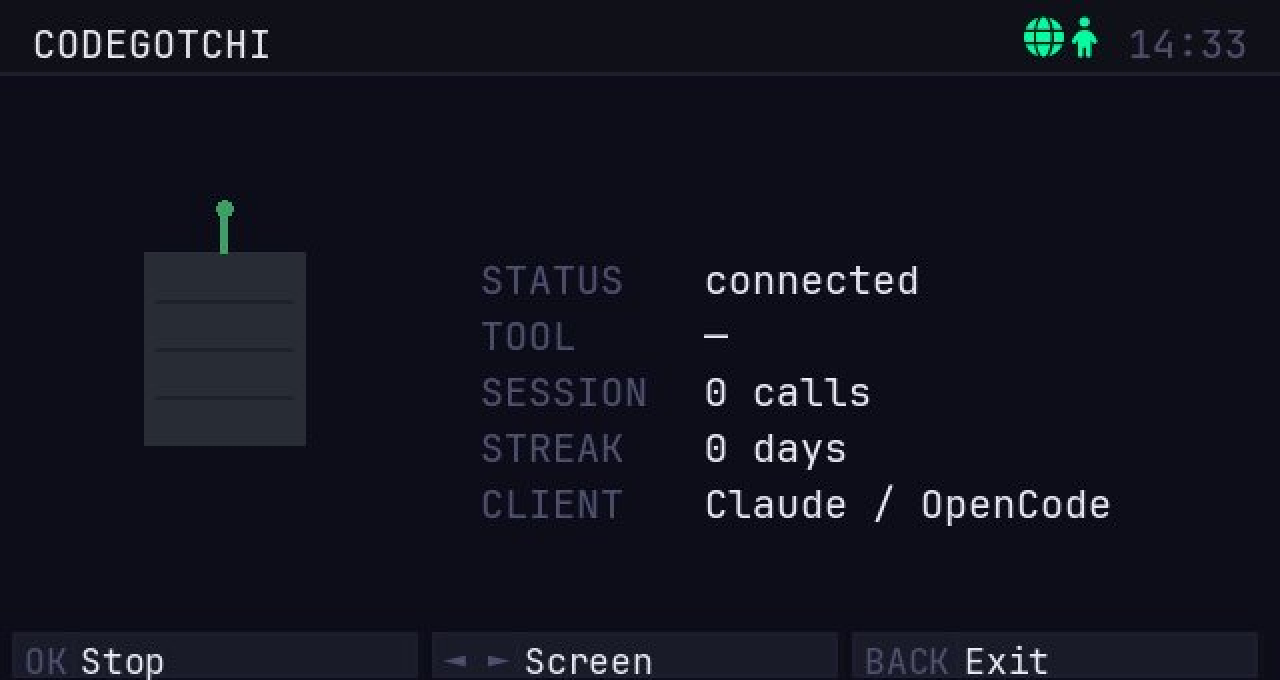The image size is (1280, 680).
Task: Click the 'Claude / OpenCode' client value
Action: pos(908,505)
